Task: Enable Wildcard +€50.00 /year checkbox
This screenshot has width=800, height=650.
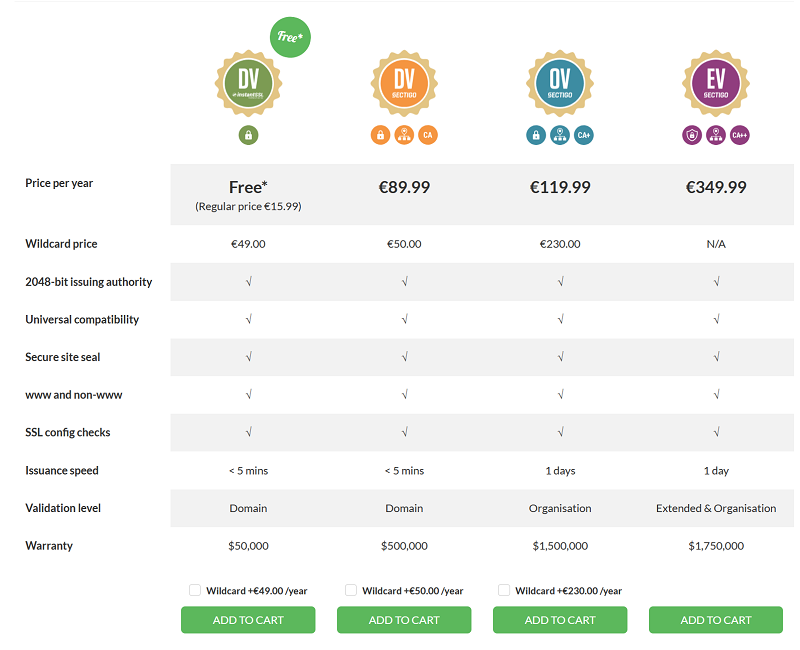Action: coord(351,590)
